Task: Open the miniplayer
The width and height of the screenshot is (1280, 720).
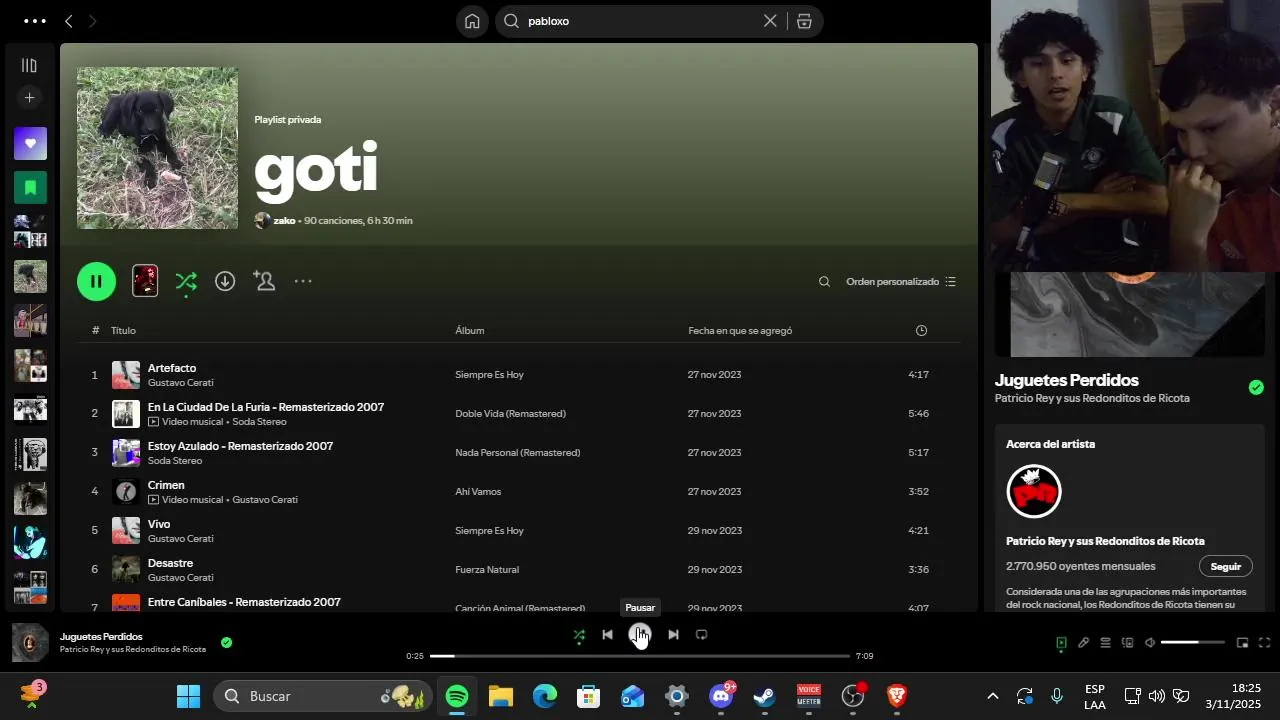Action: [x=1242, y=643]
